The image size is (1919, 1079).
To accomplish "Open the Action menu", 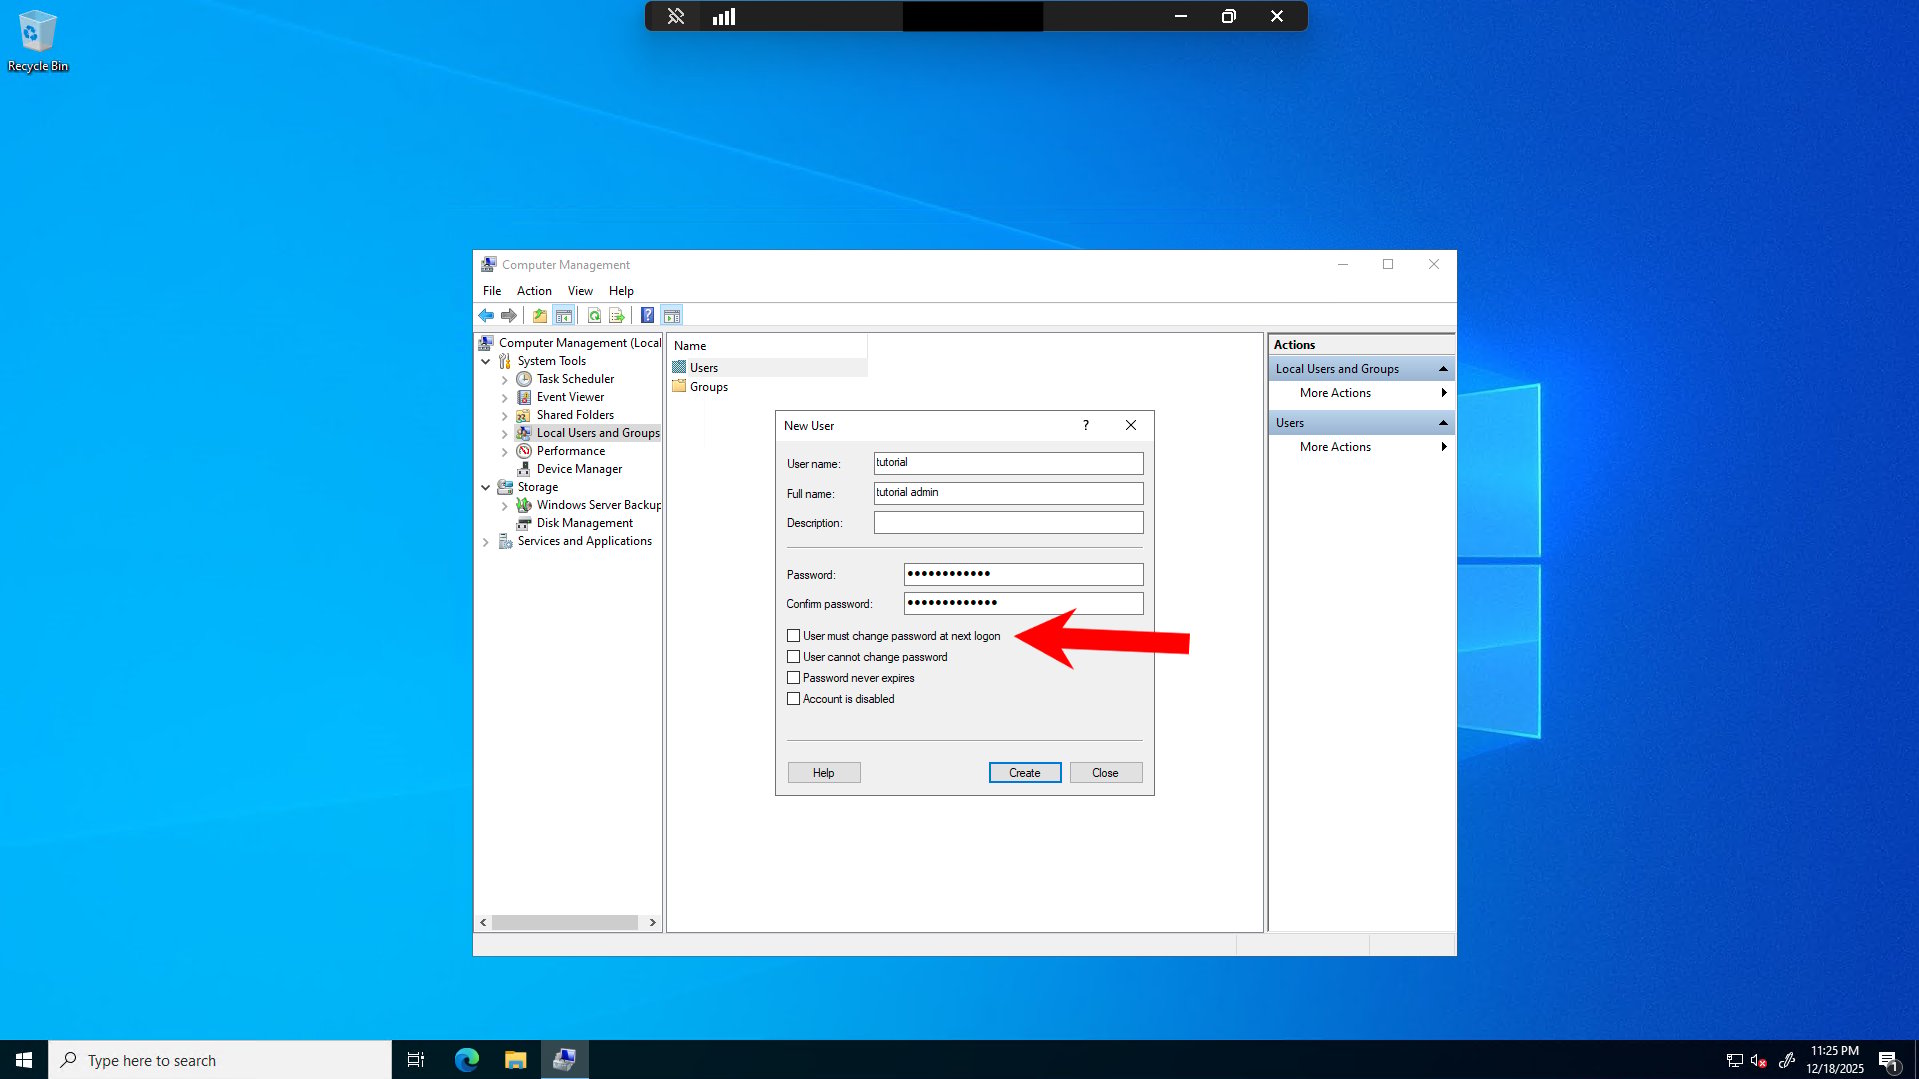I will [534, 291].
